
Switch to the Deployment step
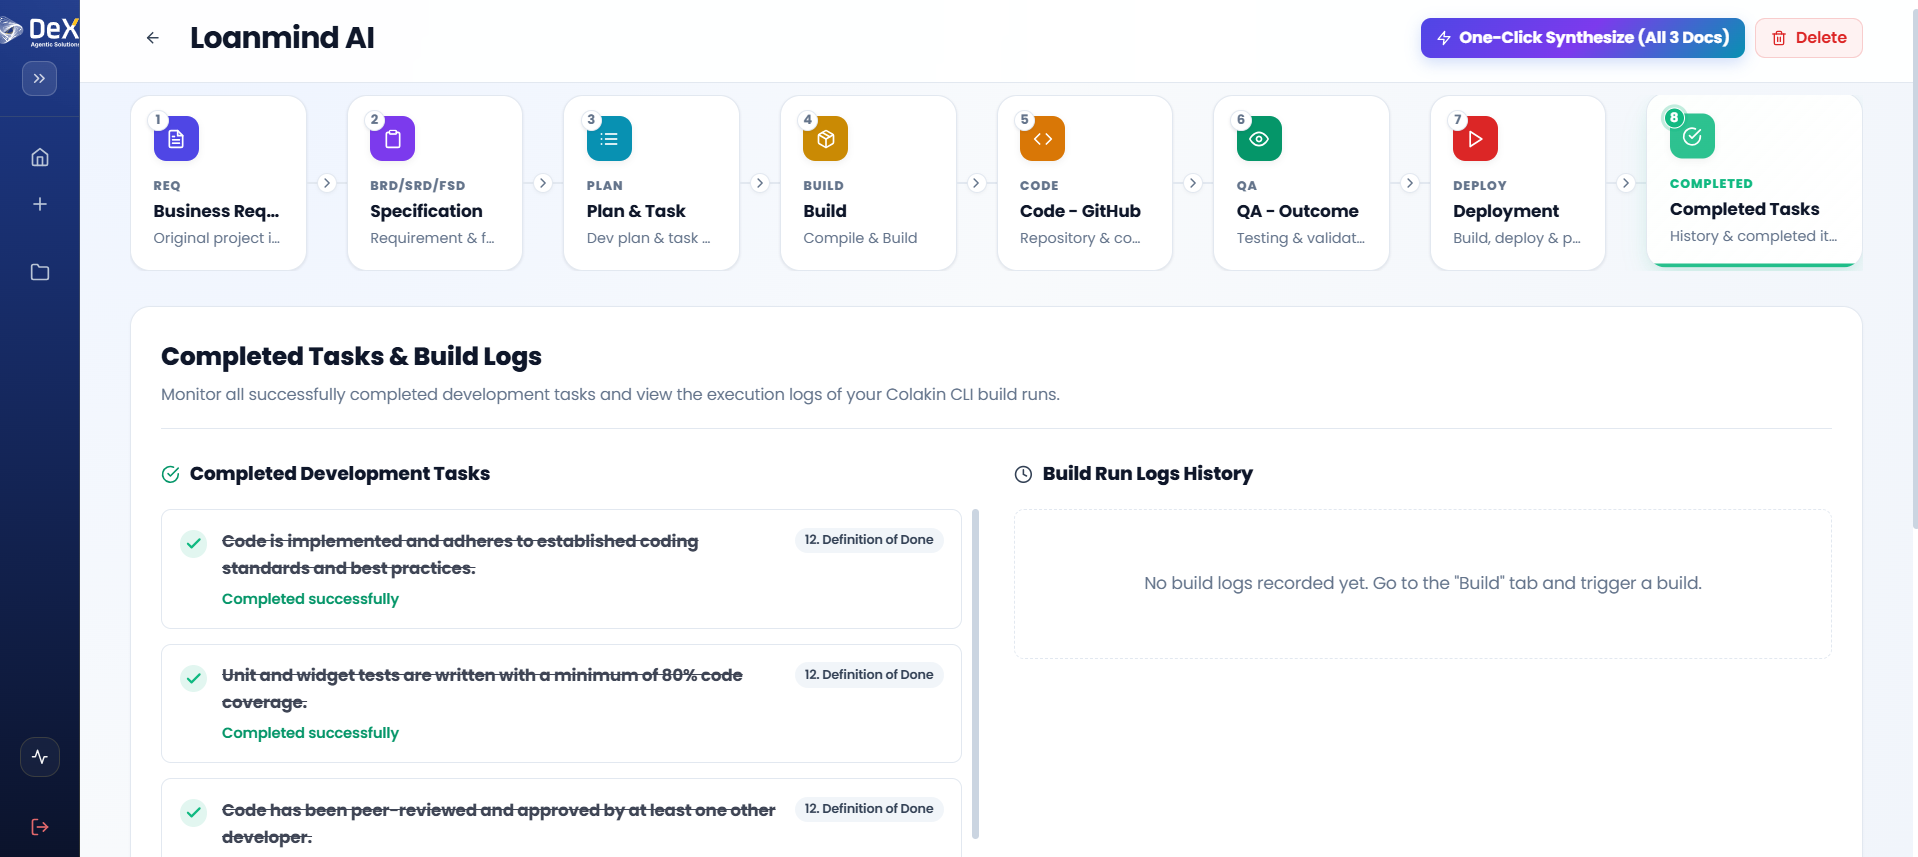1518,183
